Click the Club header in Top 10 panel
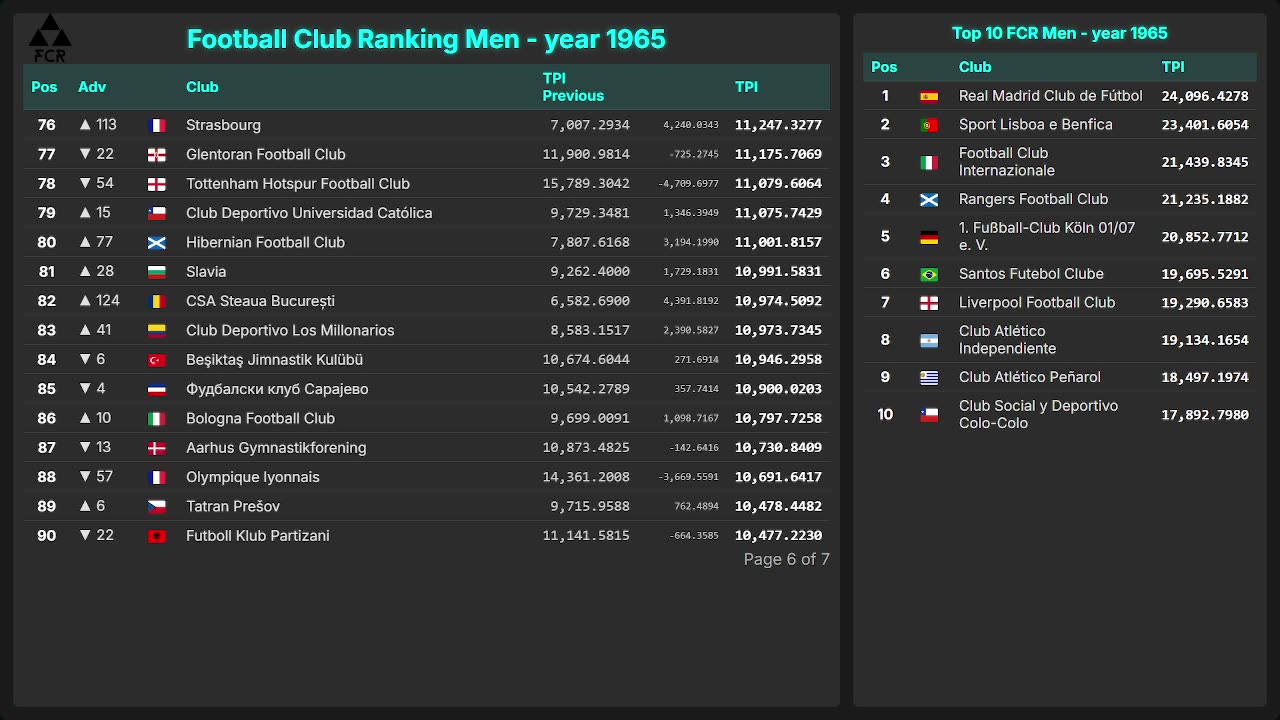The height and width of the screenshot is (720, 1280). (975, 67)
